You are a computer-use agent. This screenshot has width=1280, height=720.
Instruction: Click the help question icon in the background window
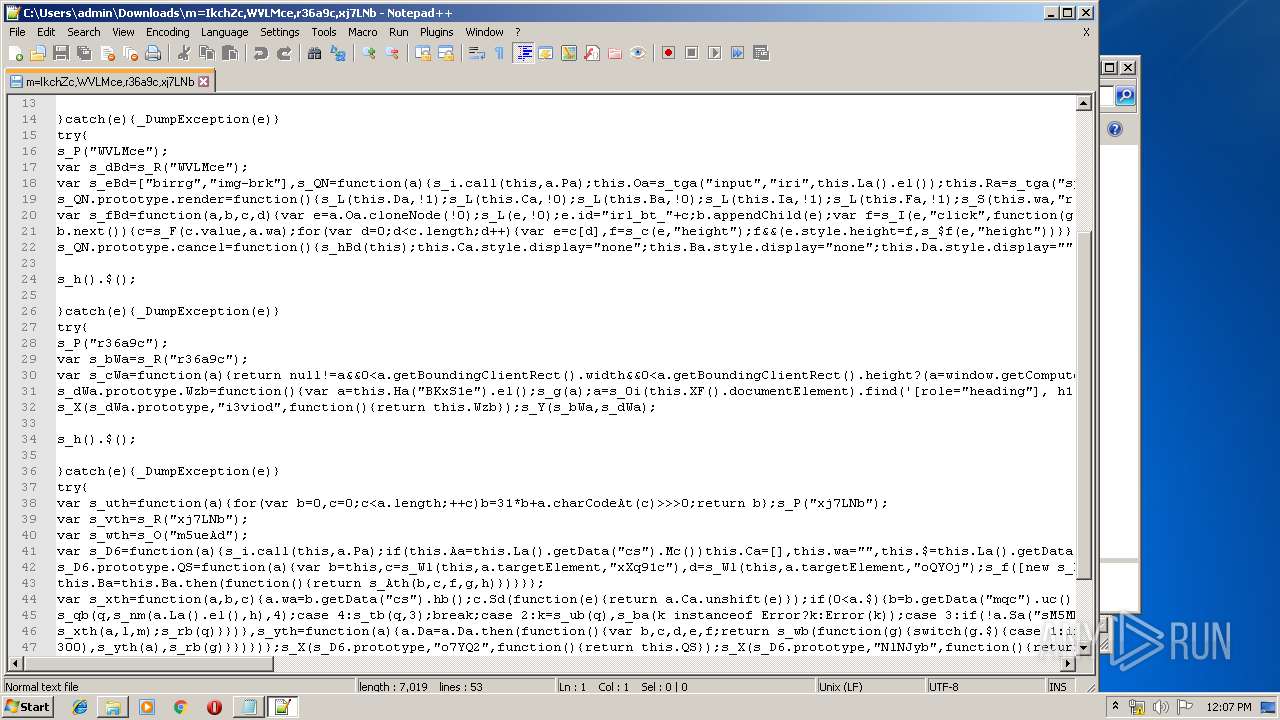1116,129
